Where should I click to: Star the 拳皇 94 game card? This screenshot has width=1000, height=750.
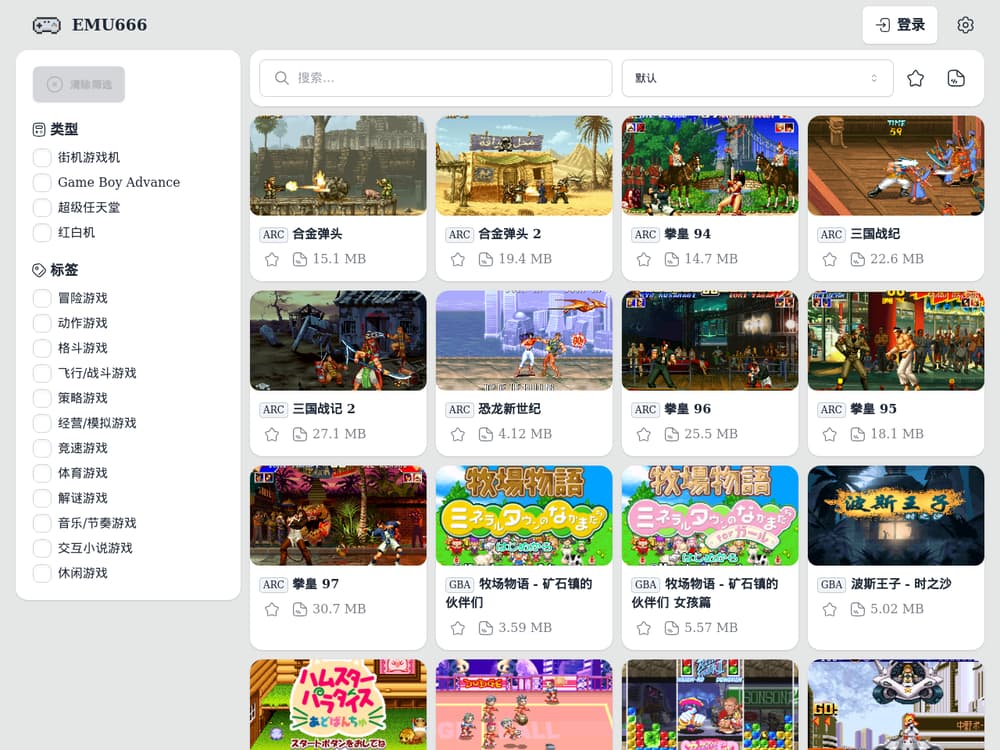click(x=644, y=259)
